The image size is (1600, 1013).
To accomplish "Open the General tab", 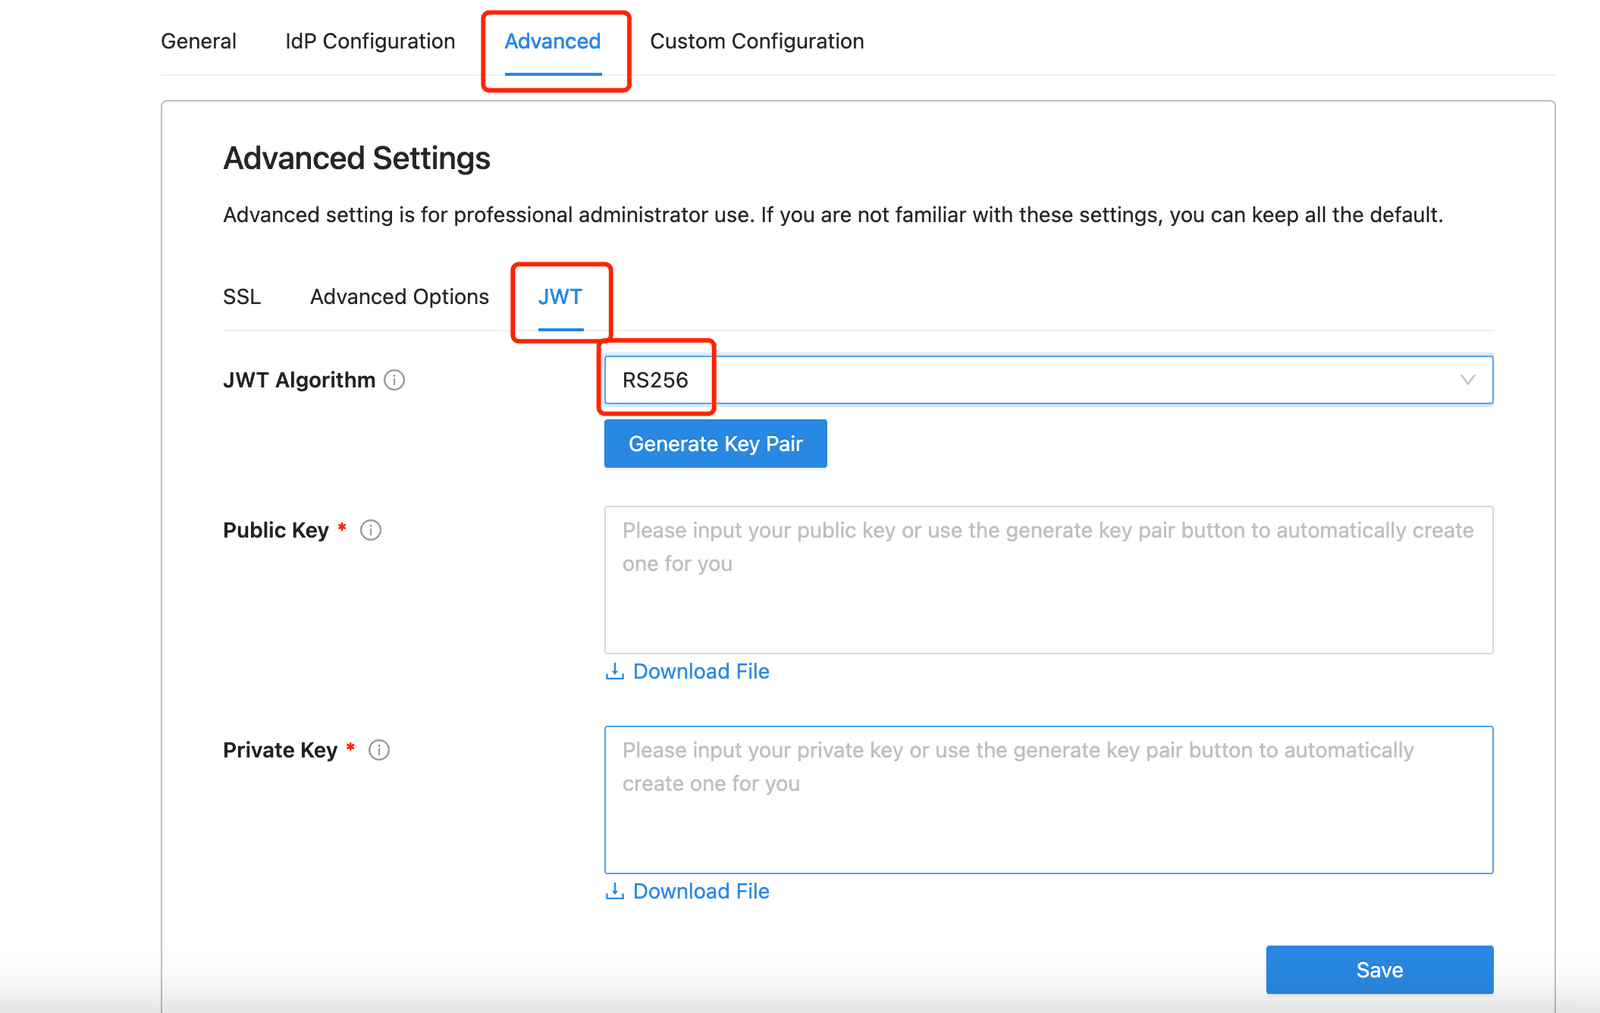I will [198, 41].
